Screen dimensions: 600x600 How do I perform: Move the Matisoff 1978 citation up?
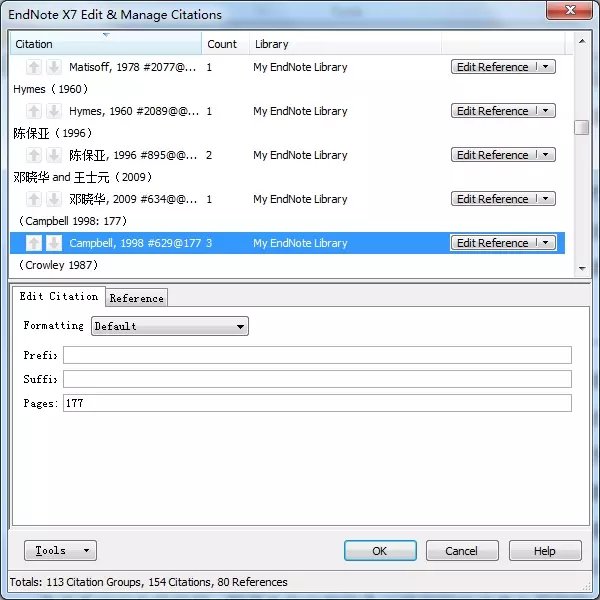click(34, 67)
